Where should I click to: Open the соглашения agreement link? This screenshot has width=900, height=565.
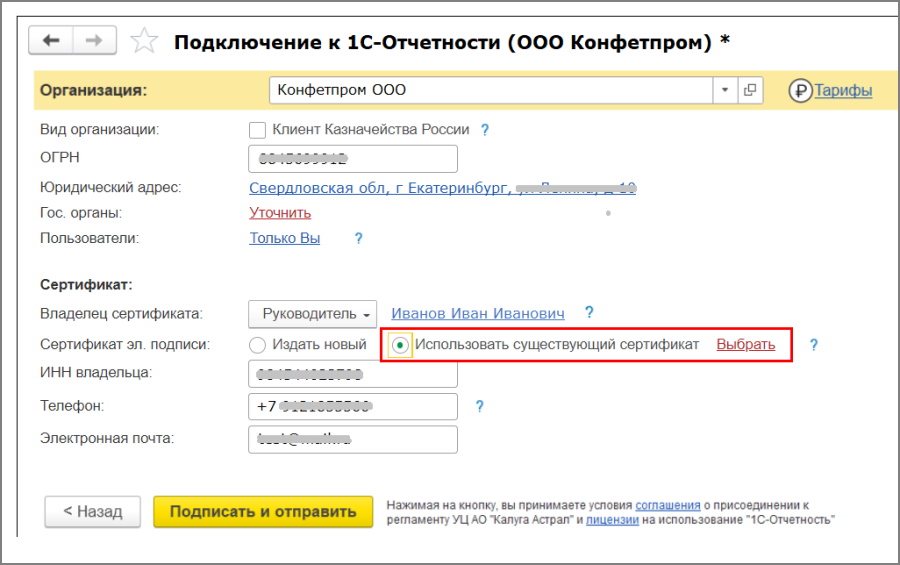[668, 505]
